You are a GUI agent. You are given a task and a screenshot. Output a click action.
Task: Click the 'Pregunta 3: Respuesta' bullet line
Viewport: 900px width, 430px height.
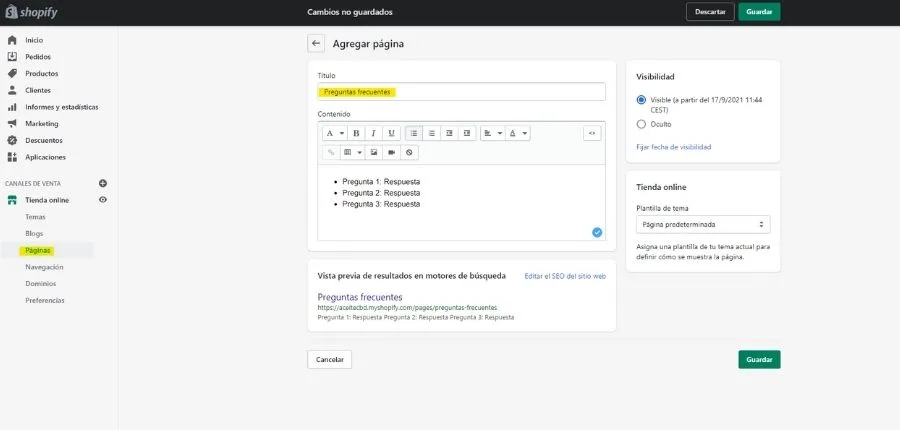pos(381,204)
